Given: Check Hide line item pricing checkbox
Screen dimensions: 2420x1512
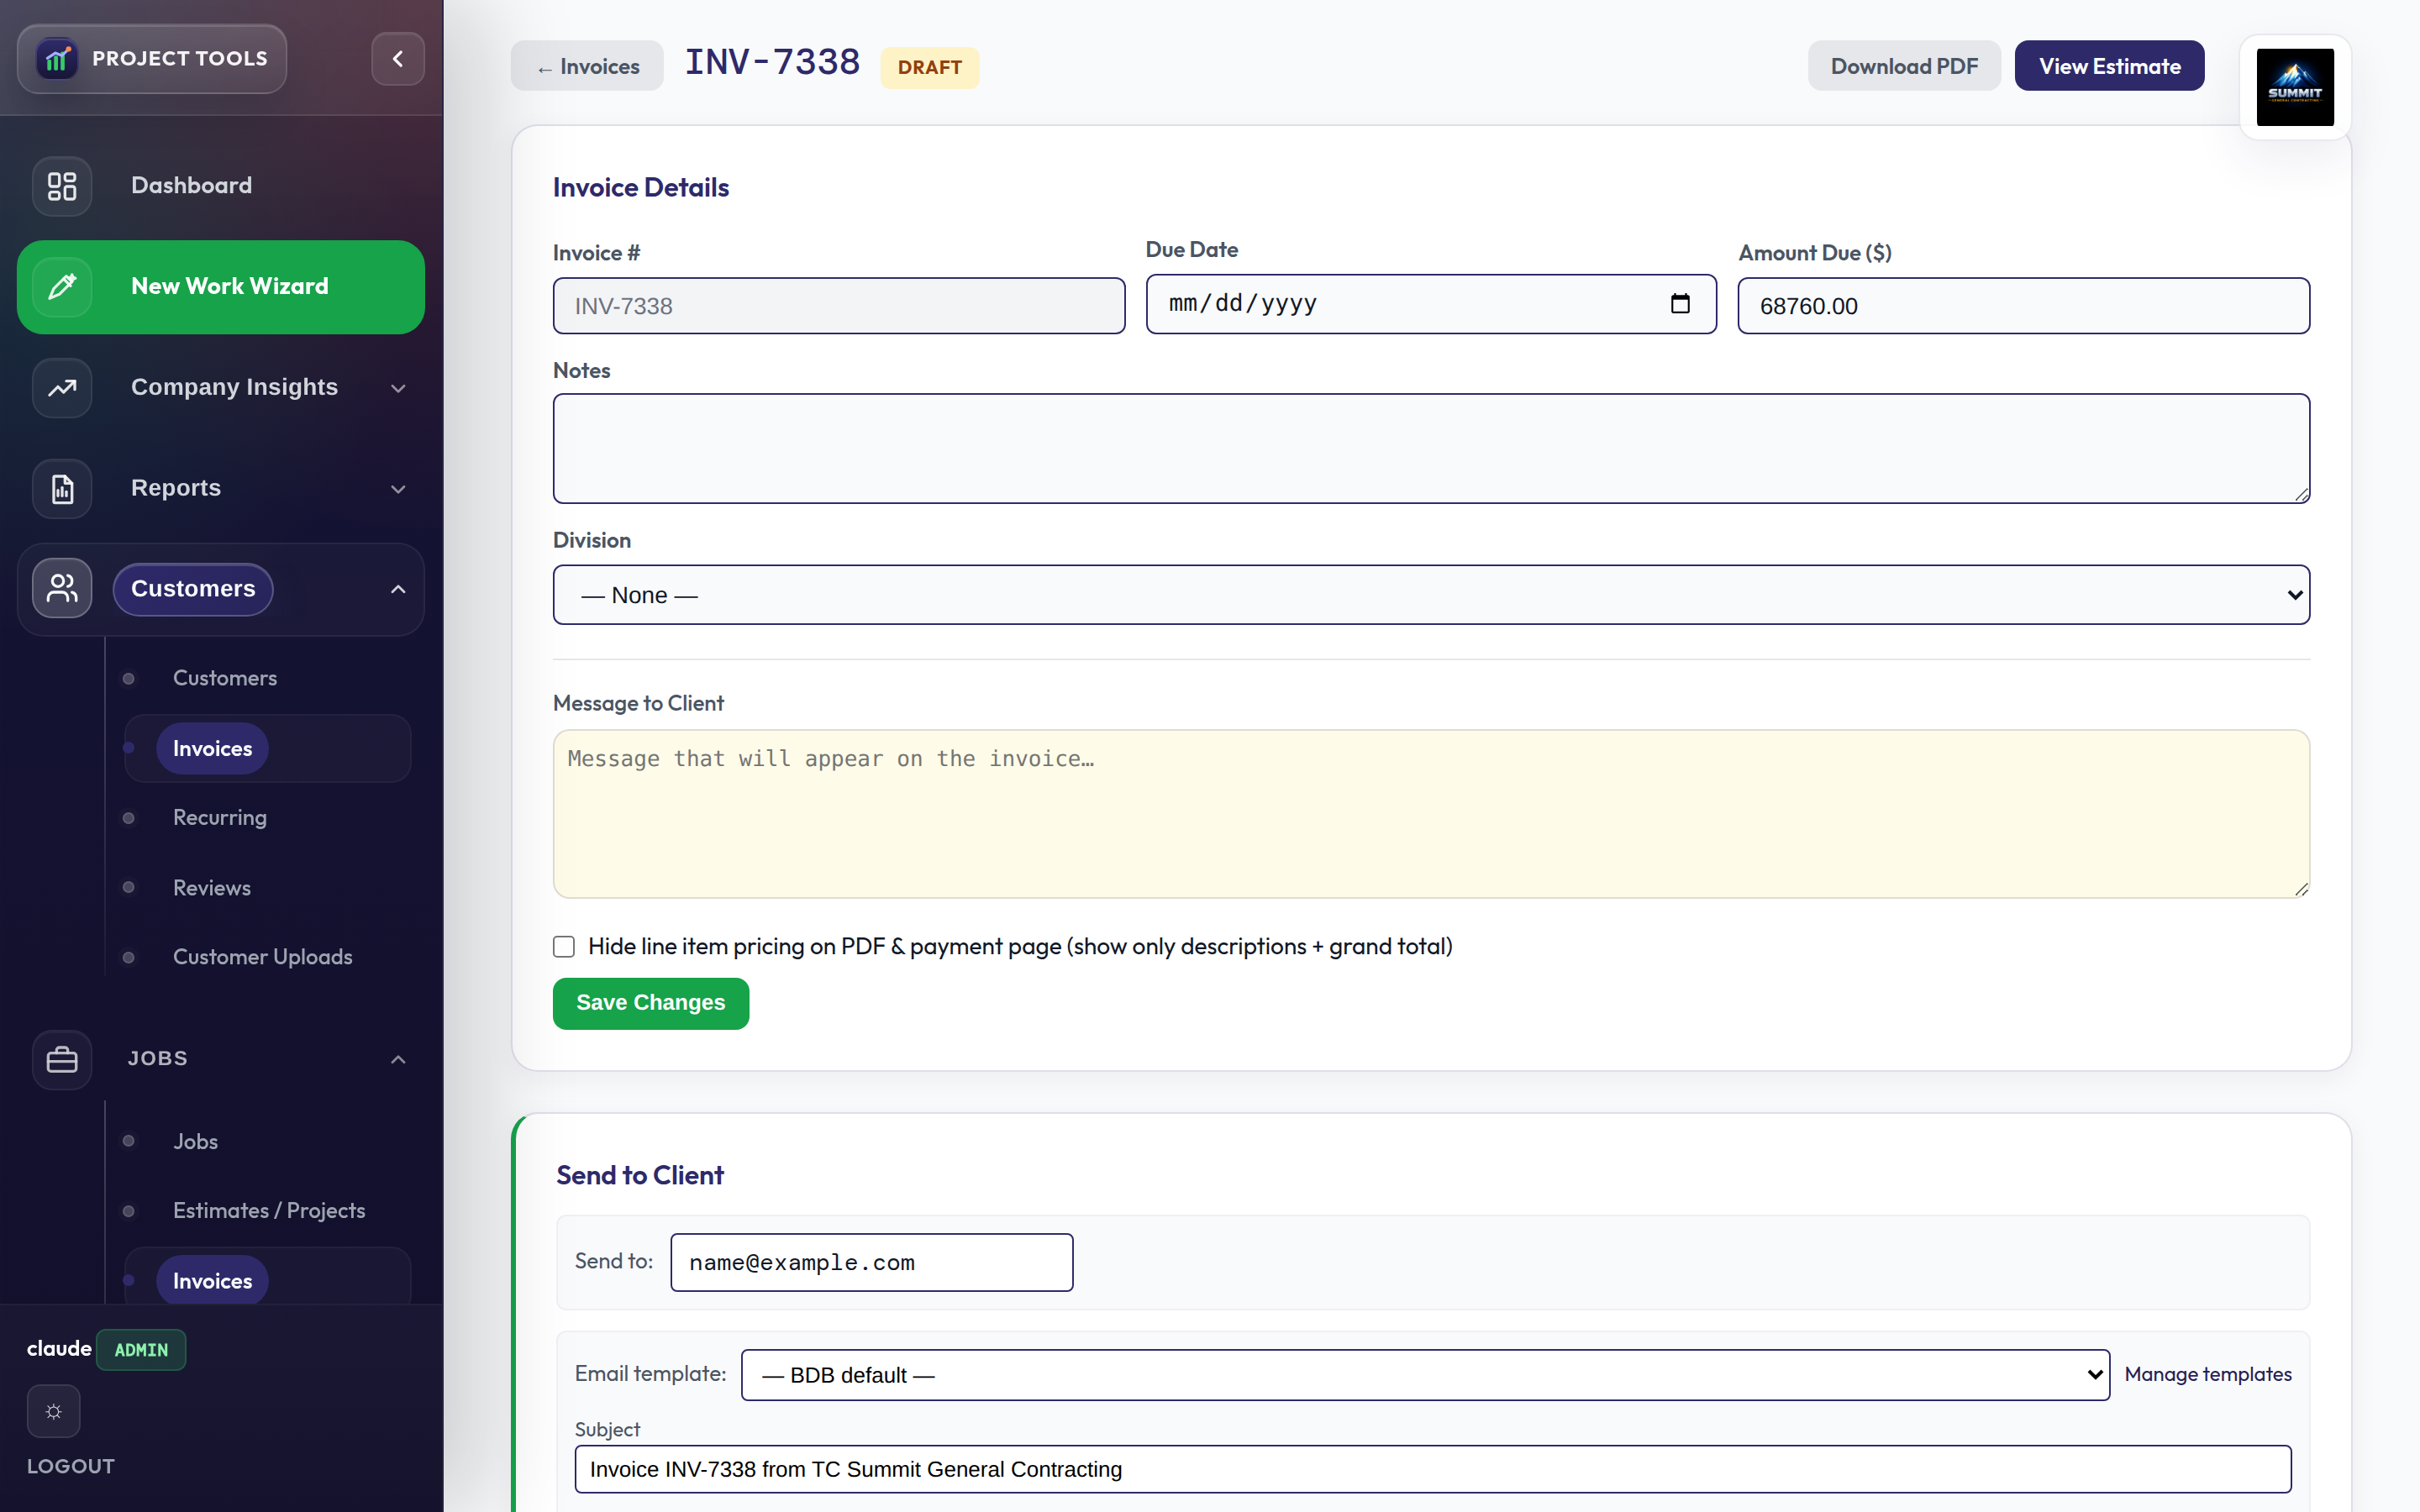Looking at the screenshot, I should pyautogui.click(x=564, y=946).
